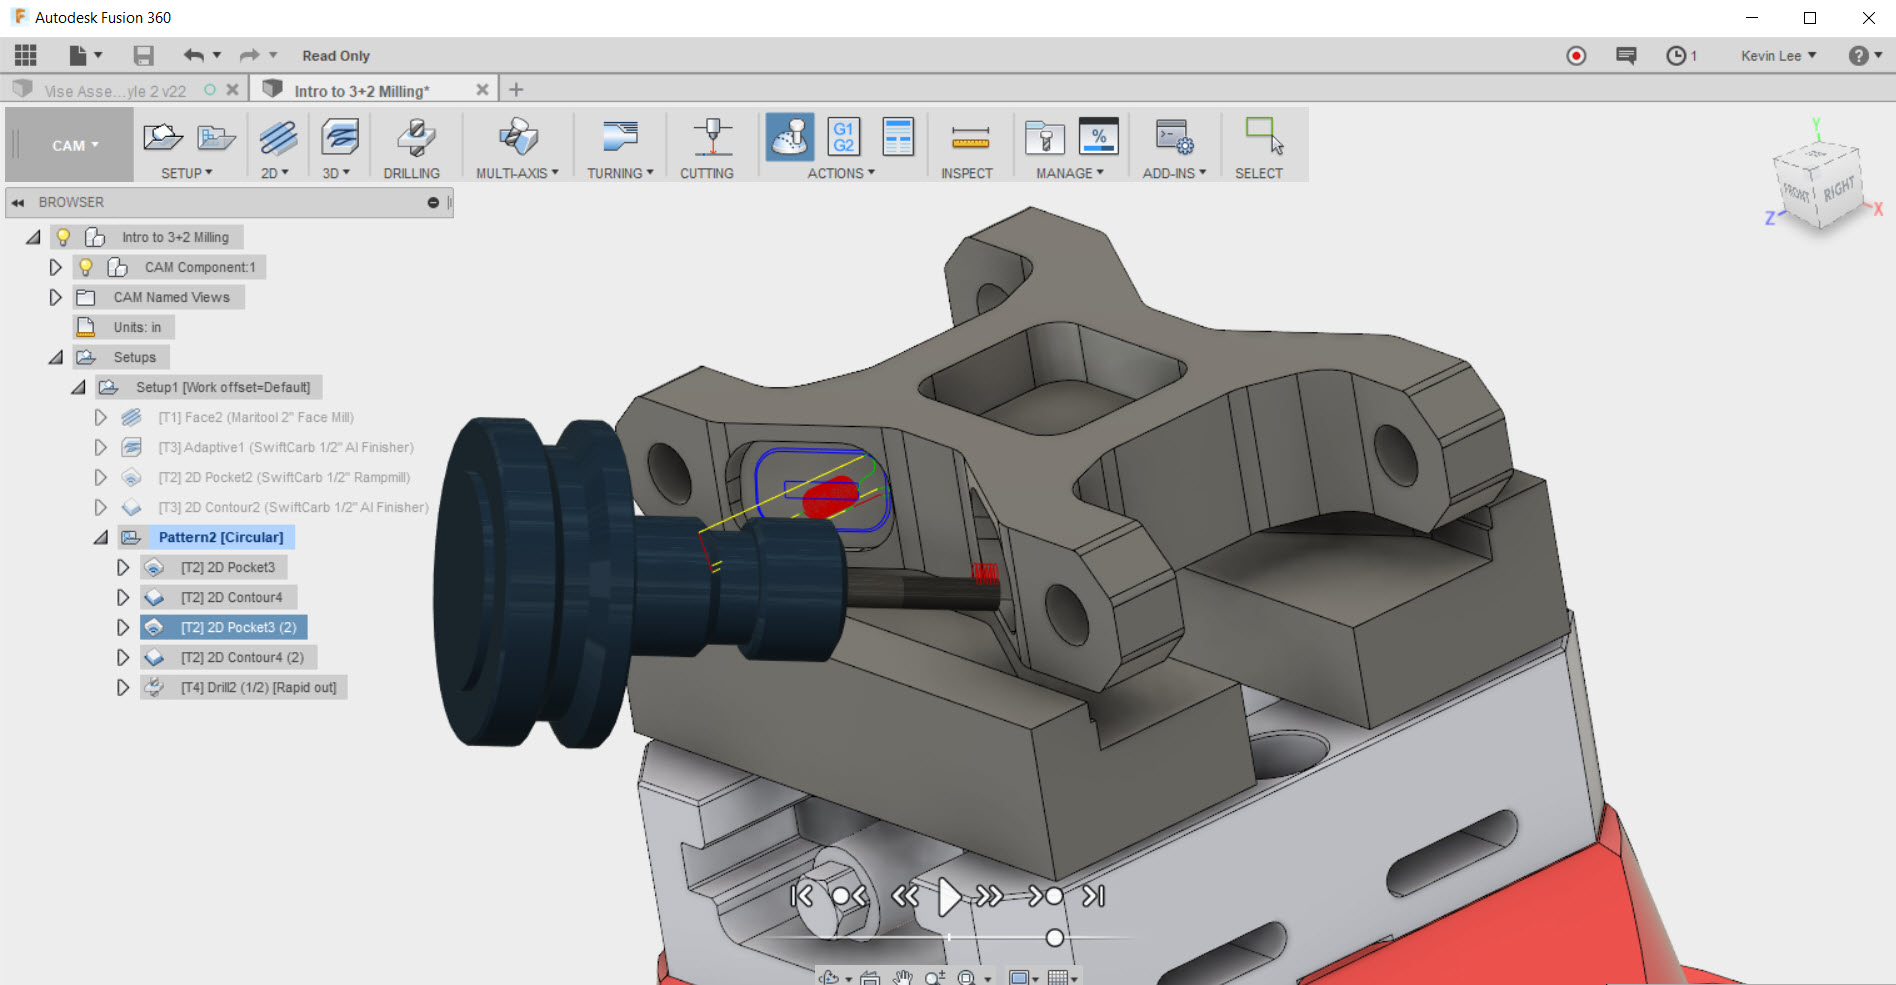
Task: Toggle visibility bulb for Intro to 3+2 Milling
Action: (63, 237)
